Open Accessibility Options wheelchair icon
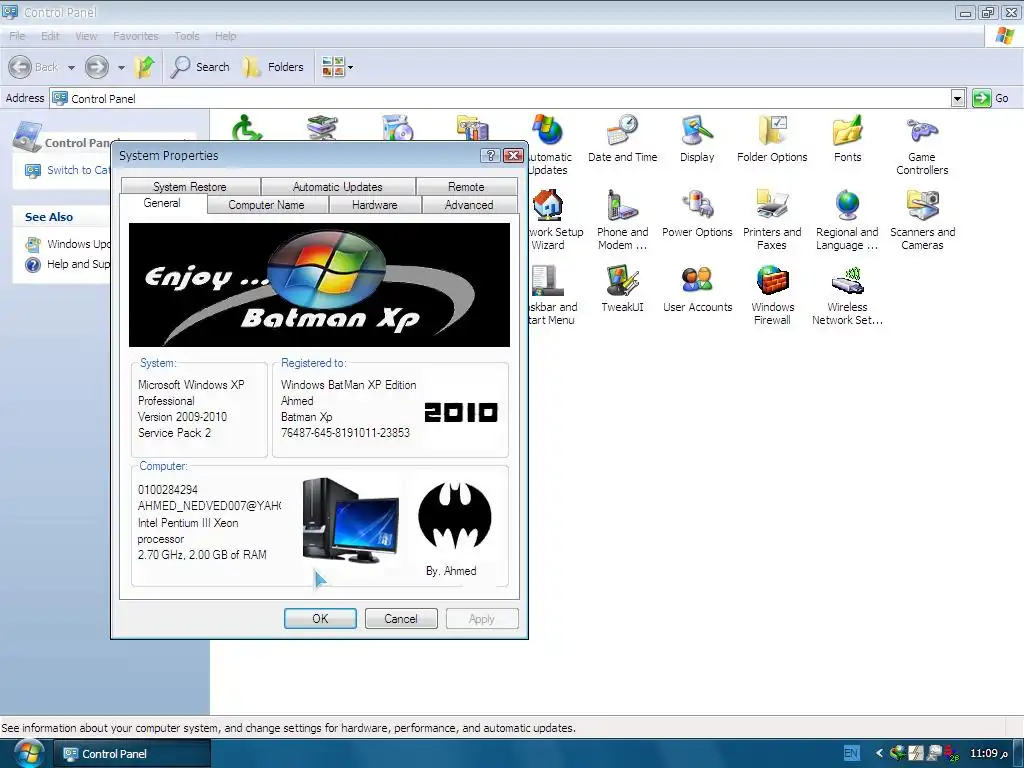This screenshot has width=1024, height=768. [x=248, y=127]
